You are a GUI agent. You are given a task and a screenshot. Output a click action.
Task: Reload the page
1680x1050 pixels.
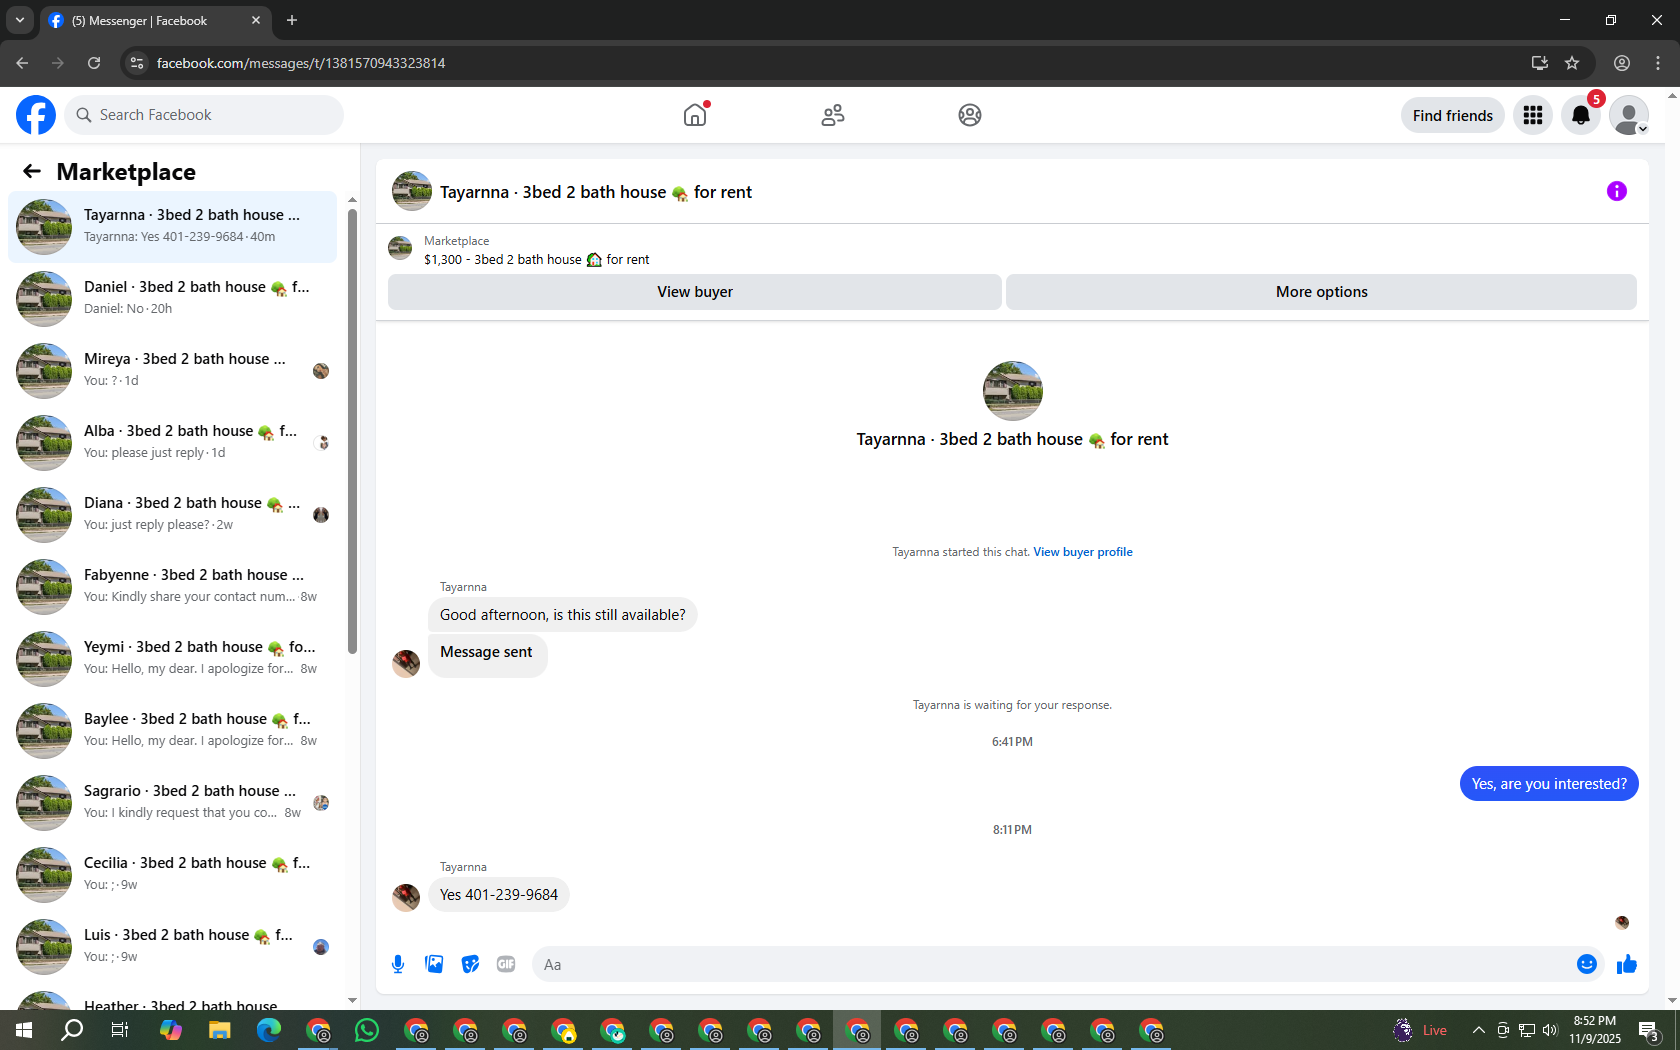[x=94, y=63]
